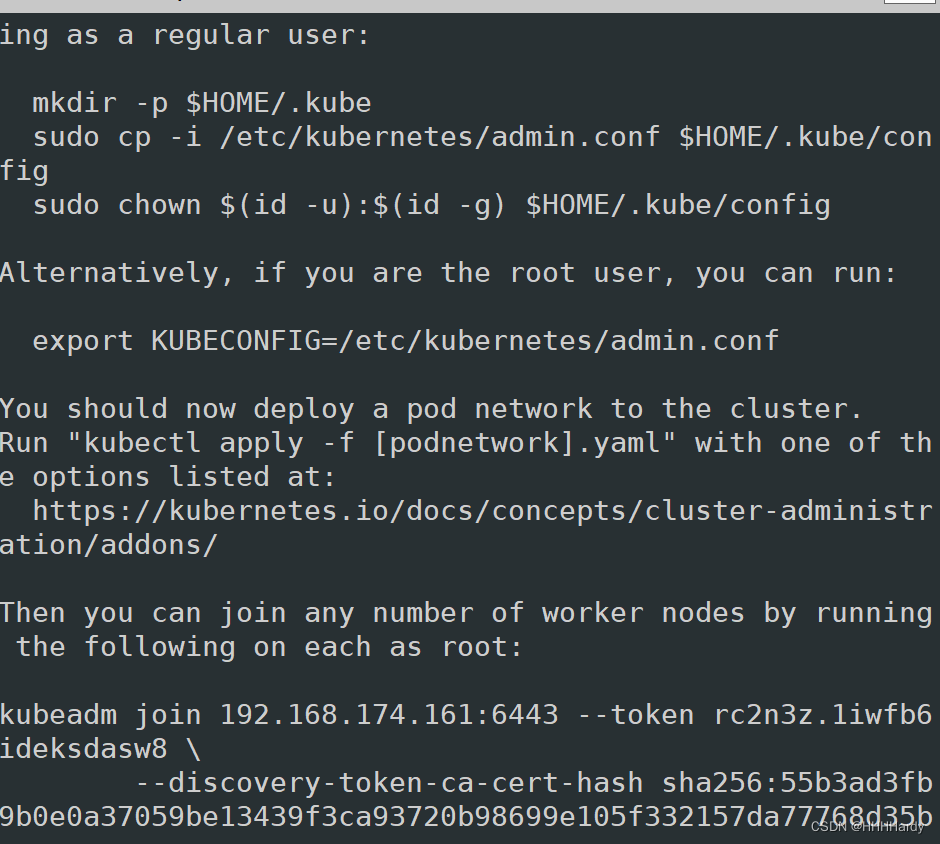Click the "ing as a regular user:" line

(185, 36)
